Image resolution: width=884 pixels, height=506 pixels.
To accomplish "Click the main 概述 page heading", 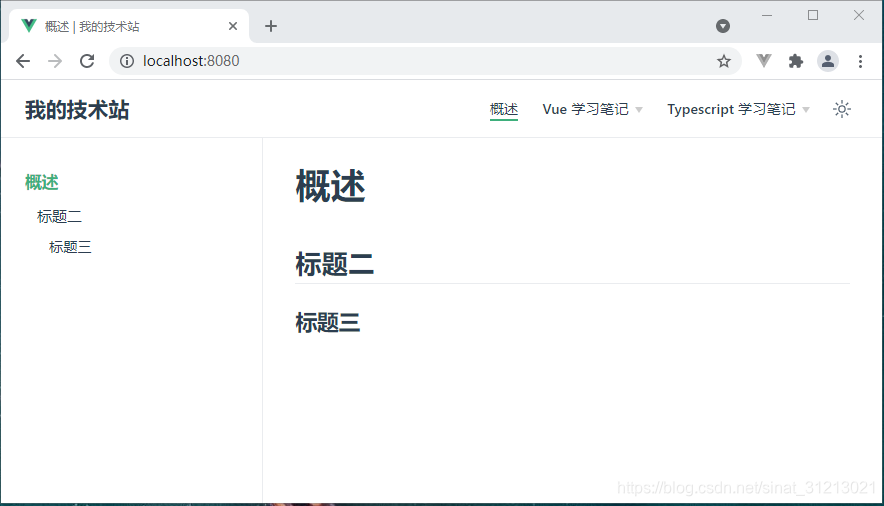I will pyautogui.click(x=330, y=186).
